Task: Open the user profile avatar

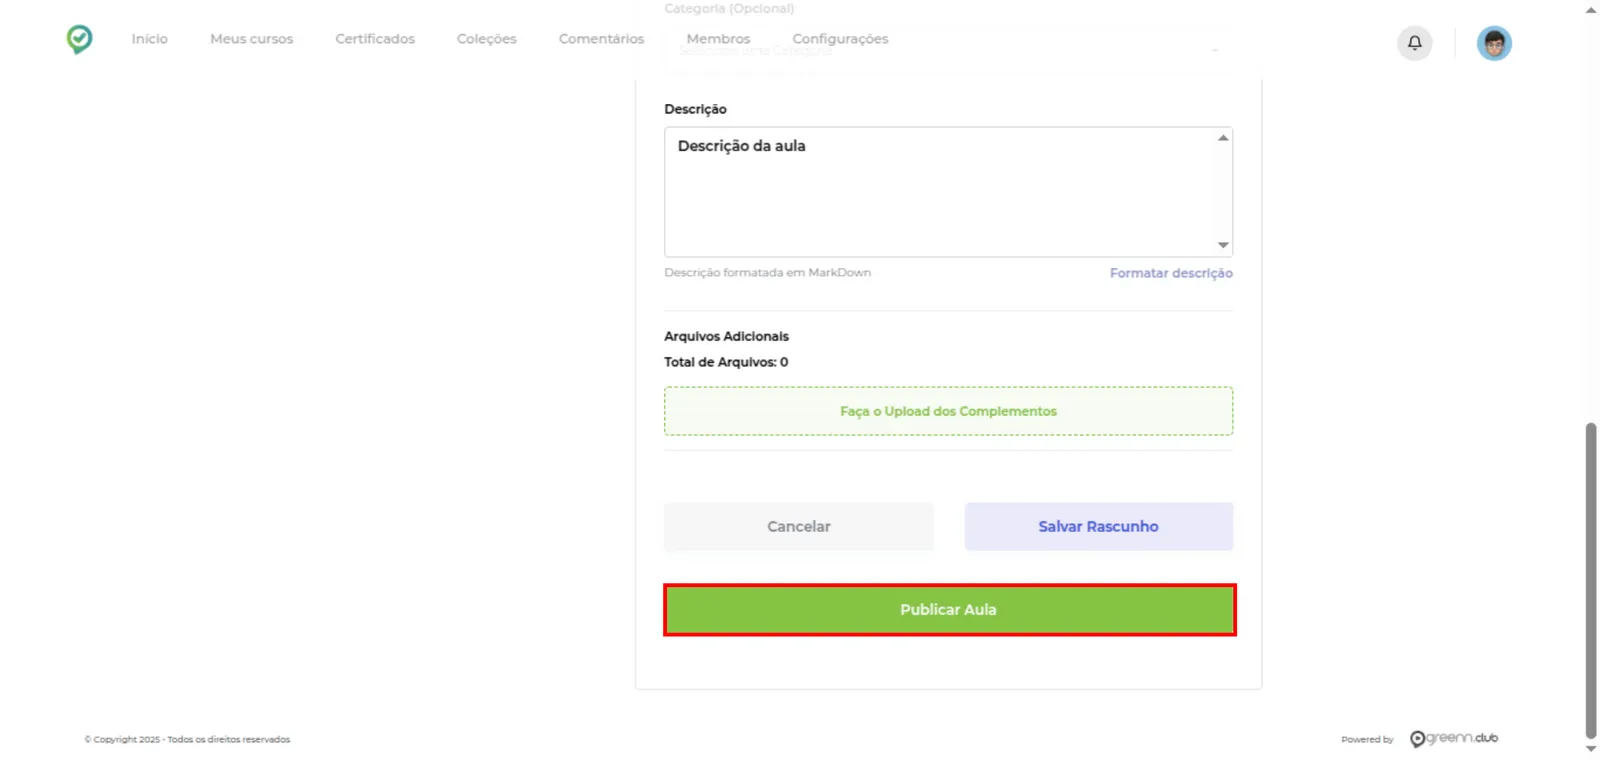Action: [x=1494, y=43]
